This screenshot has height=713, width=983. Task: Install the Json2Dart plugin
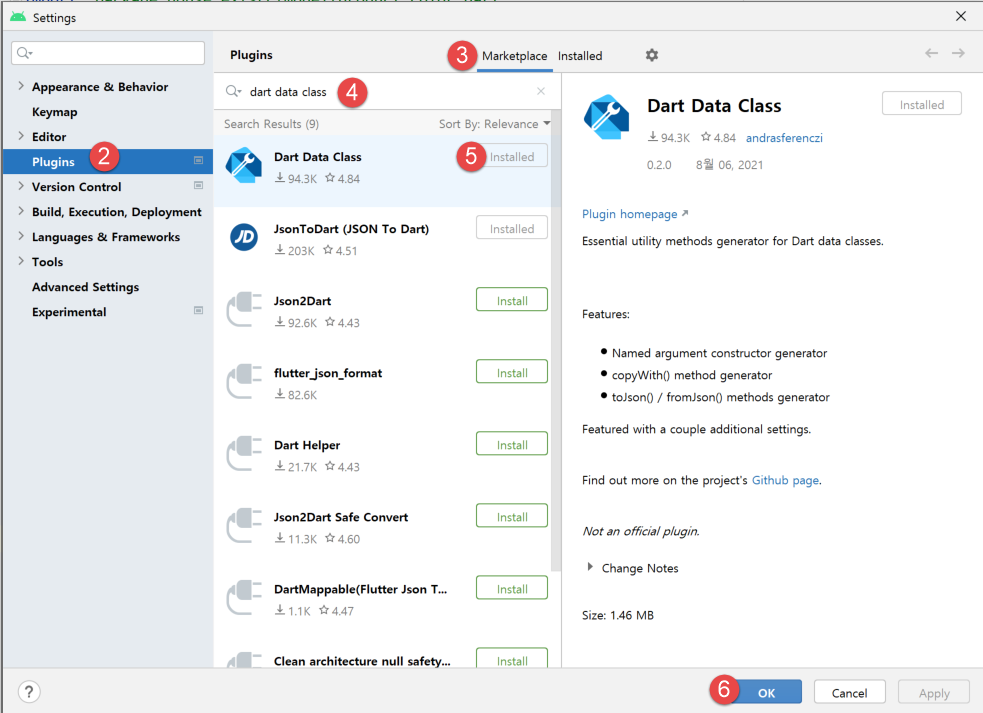512,300
